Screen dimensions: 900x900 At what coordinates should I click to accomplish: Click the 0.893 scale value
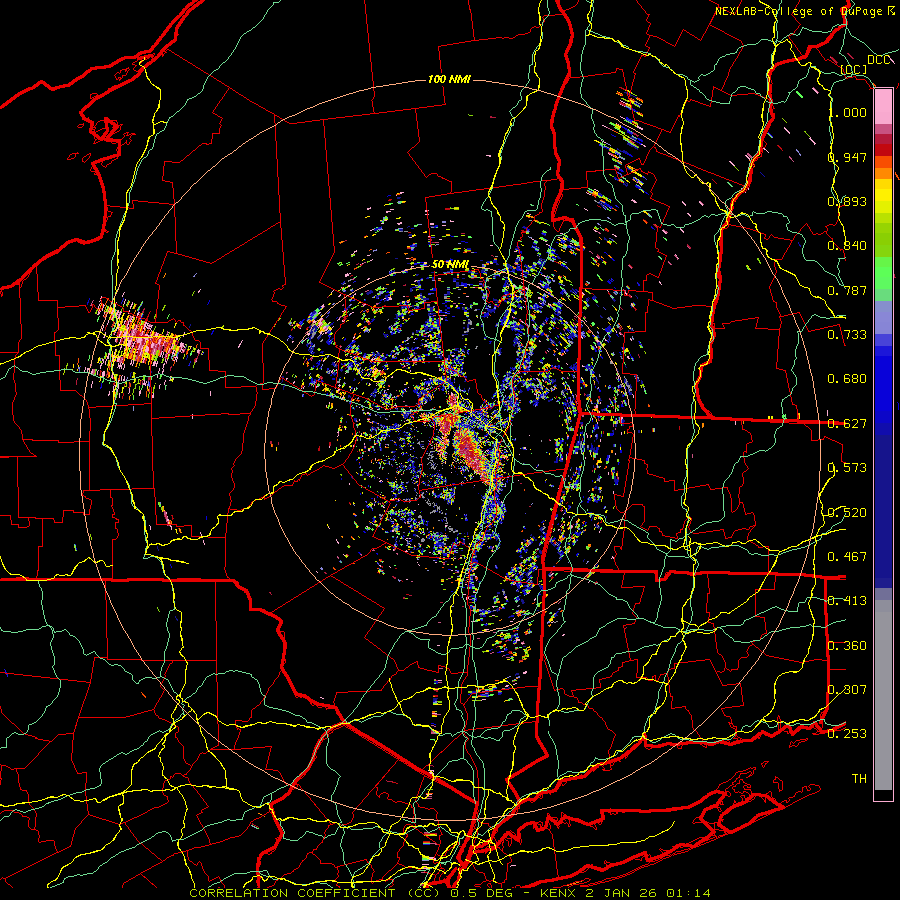tap(847, 201)
